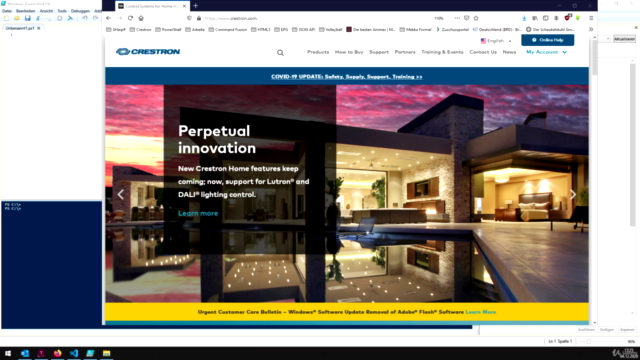Open Visual Studio Code from the taskbar

[x=74, y=353]
